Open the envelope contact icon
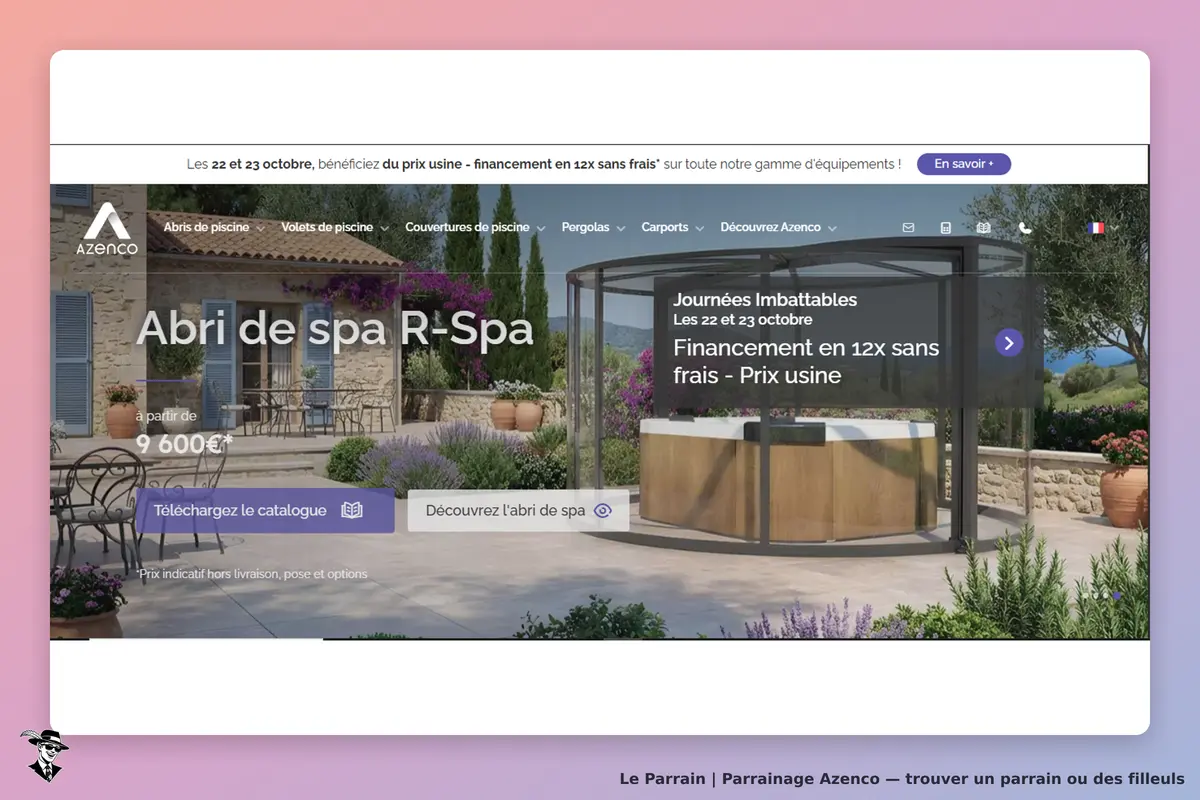Viewport: 1200px width, 800px height. point(908,228)
